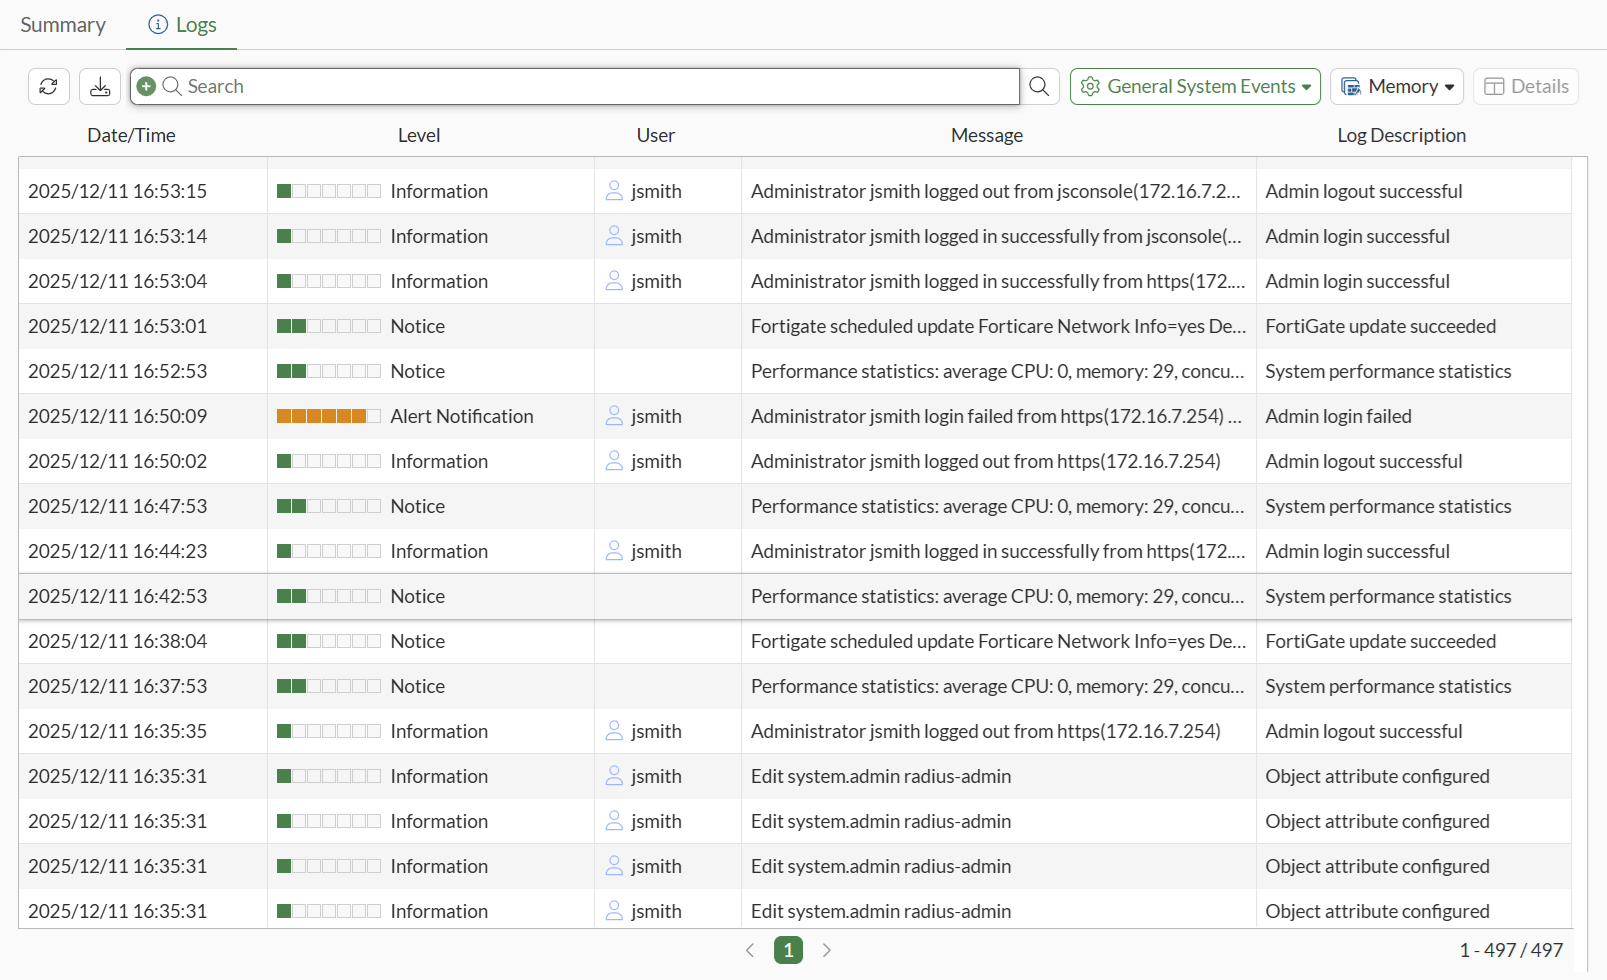Click the magnifier search button
1607x980 pixels.
coord(1039,87)
